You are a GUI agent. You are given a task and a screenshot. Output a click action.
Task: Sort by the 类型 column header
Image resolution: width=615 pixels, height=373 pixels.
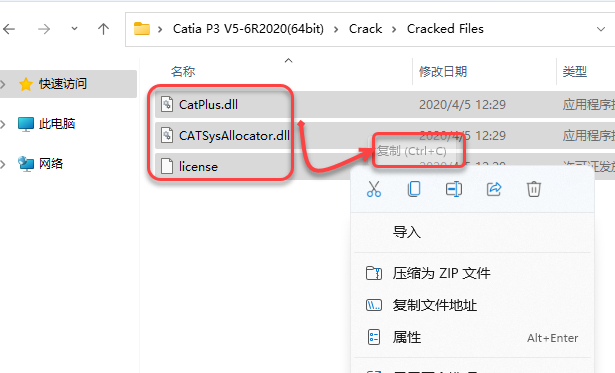pos(575,72)
